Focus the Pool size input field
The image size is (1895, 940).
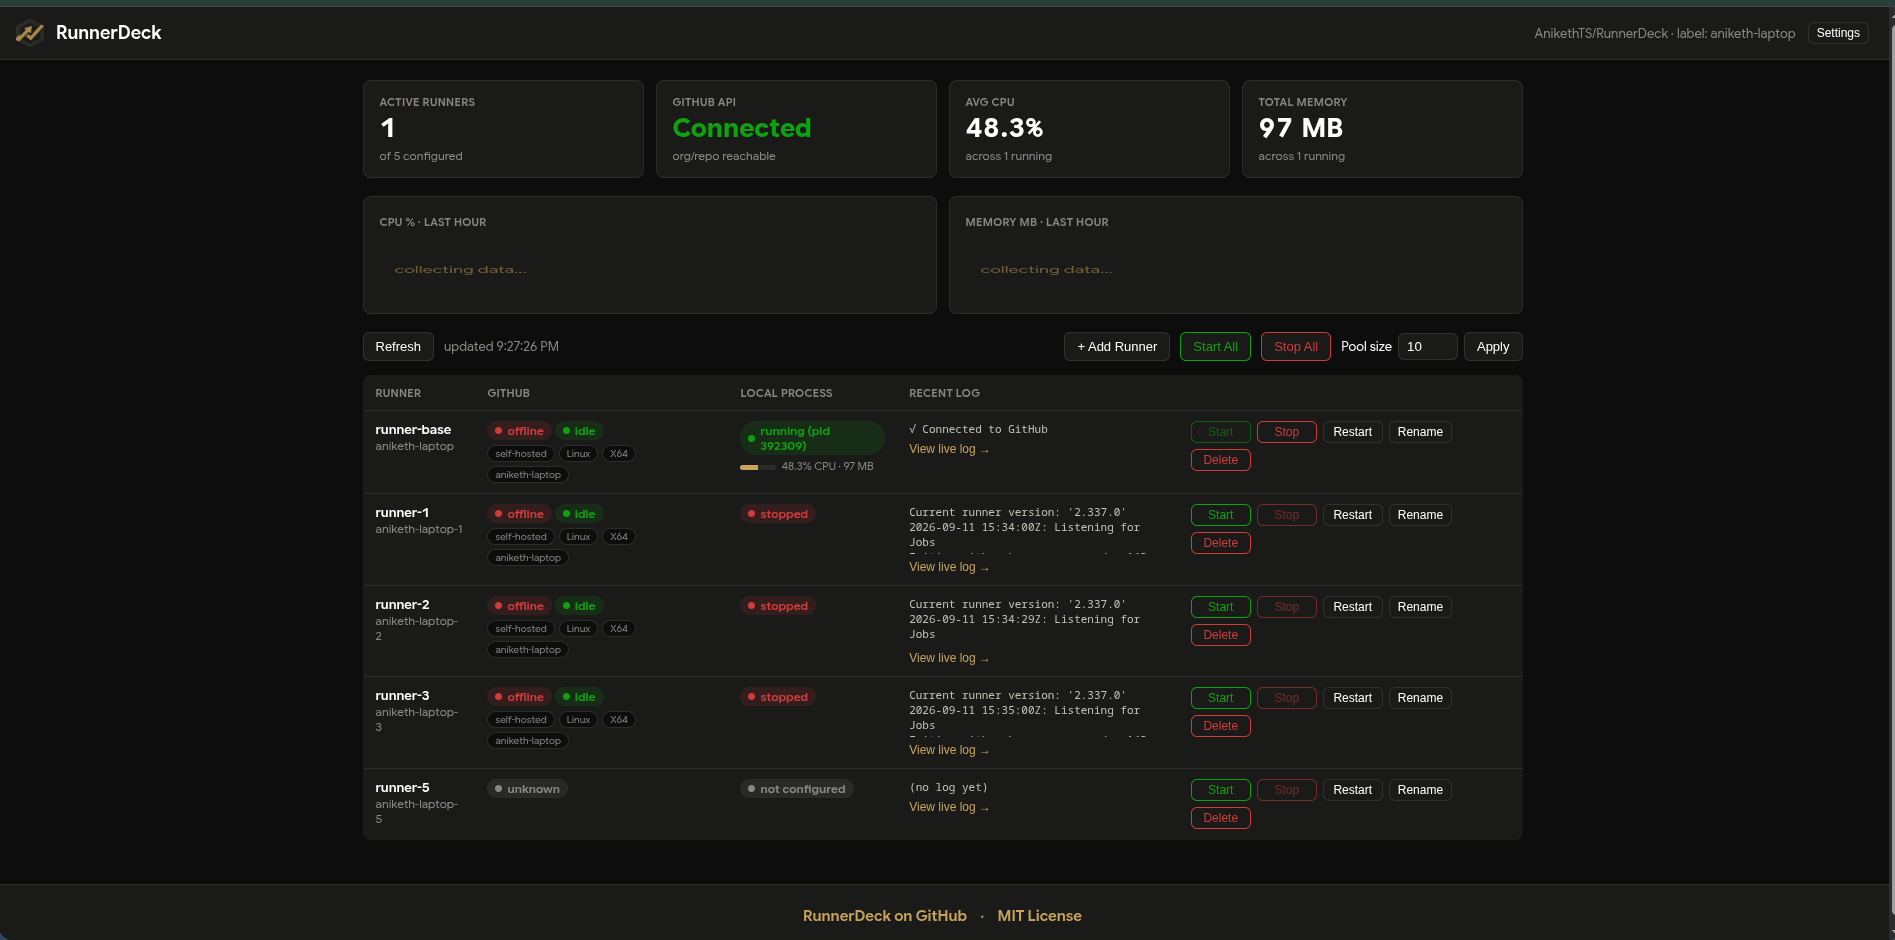click(x=1427, y=346)
